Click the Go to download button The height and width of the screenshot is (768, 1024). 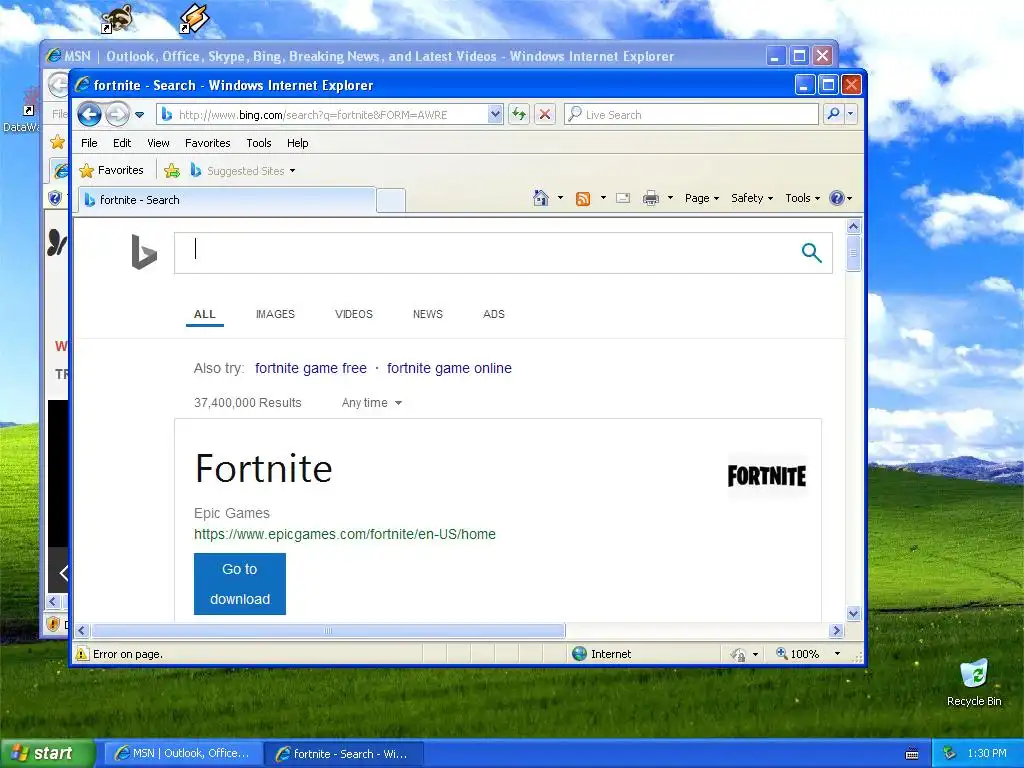[240, 584]
